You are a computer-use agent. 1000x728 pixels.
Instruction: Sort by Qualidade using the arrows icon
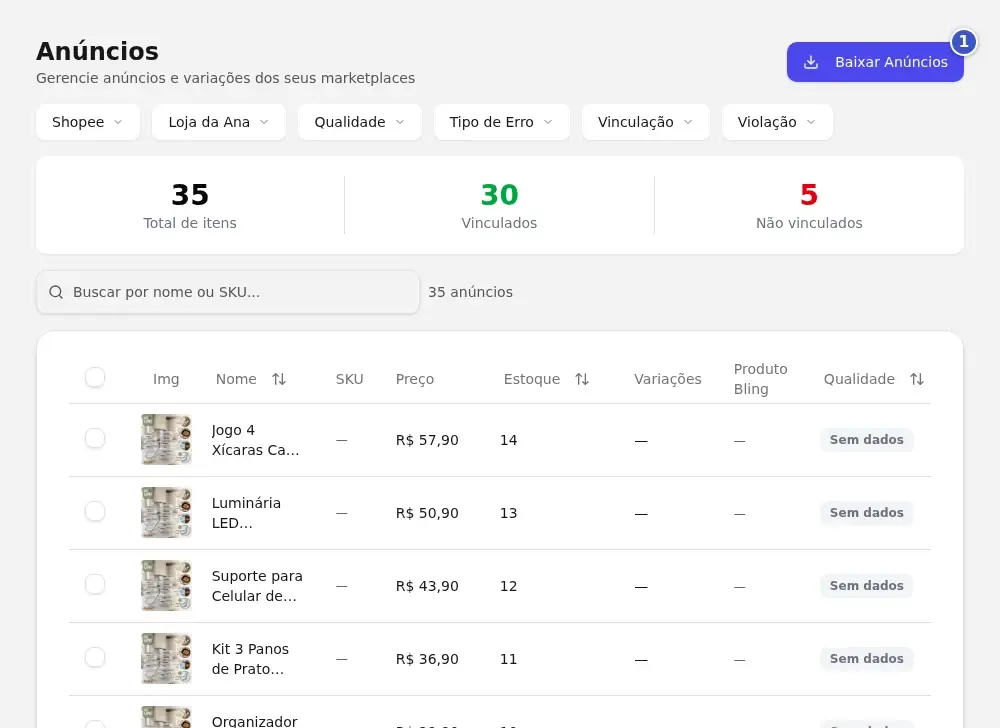click(916, 379)
